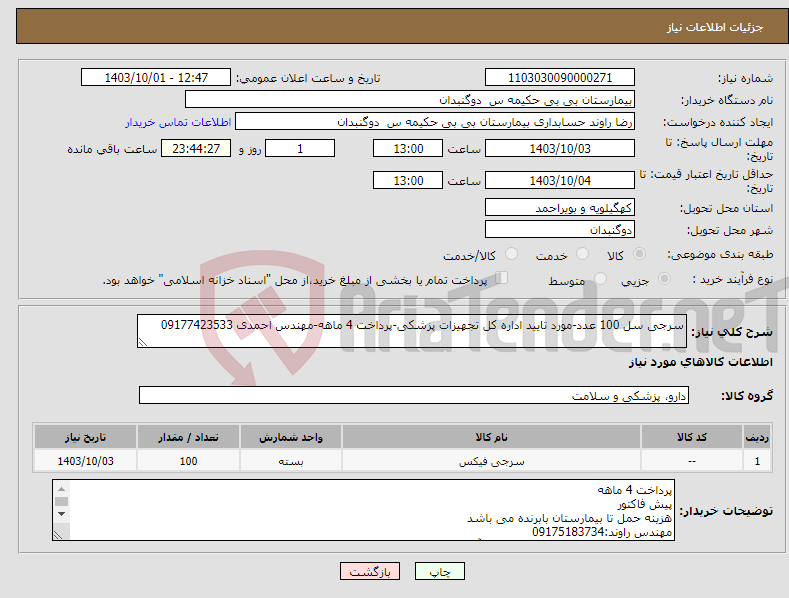Click the شماره نیاز field 1103030090000271
The image size is (789, 598).
(x=560, y=78)
